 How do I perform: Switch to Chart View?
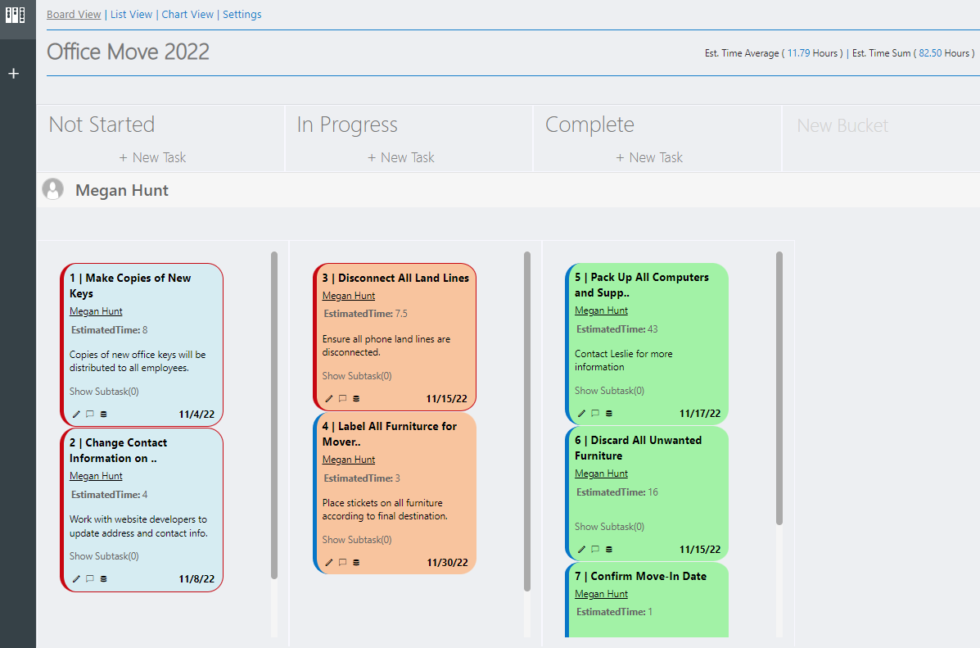pos(187,14)
